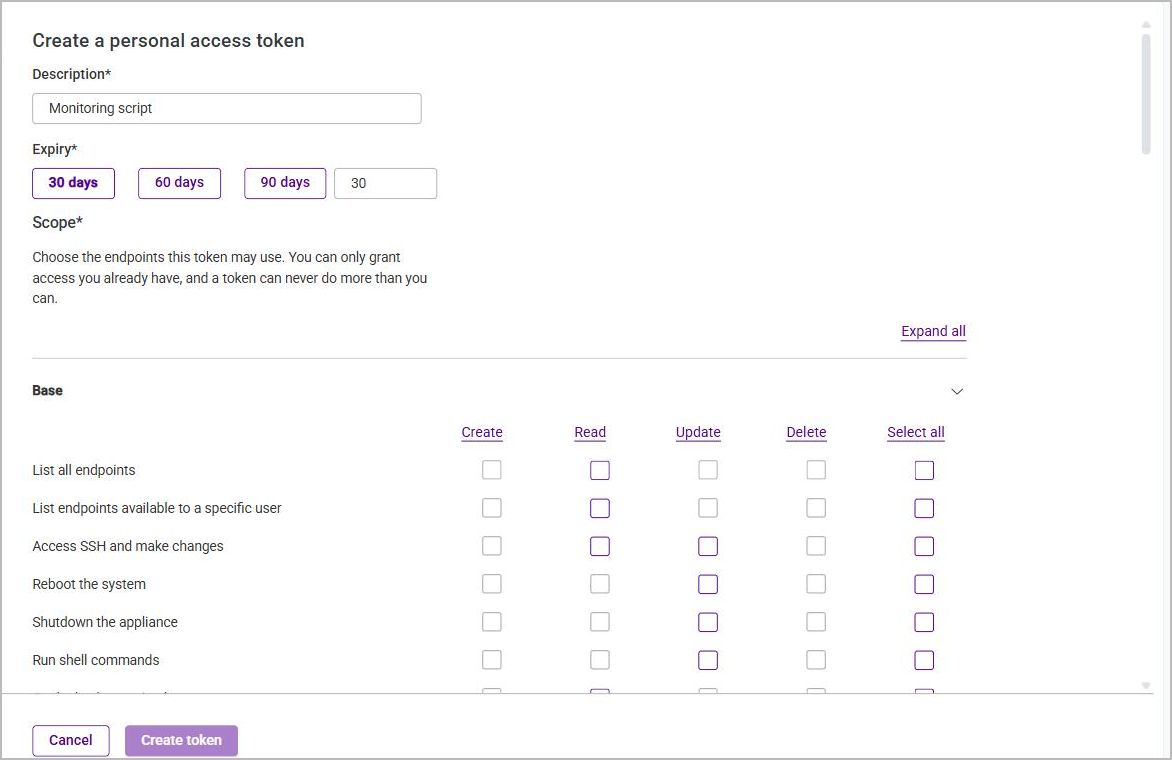
Task: Collapse the Base section chevron
Action: pyautogui.click(x=957, y=392)
